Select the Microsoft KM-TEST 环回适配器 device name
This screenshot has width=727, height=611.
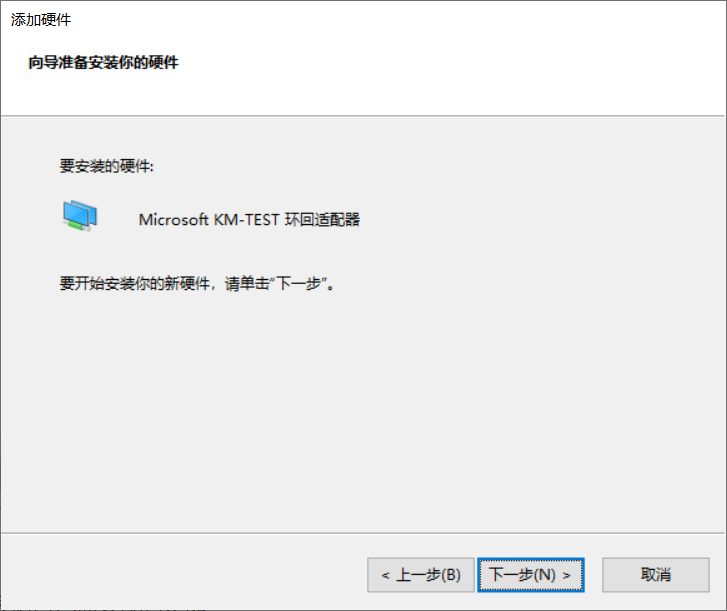[249, 219]
